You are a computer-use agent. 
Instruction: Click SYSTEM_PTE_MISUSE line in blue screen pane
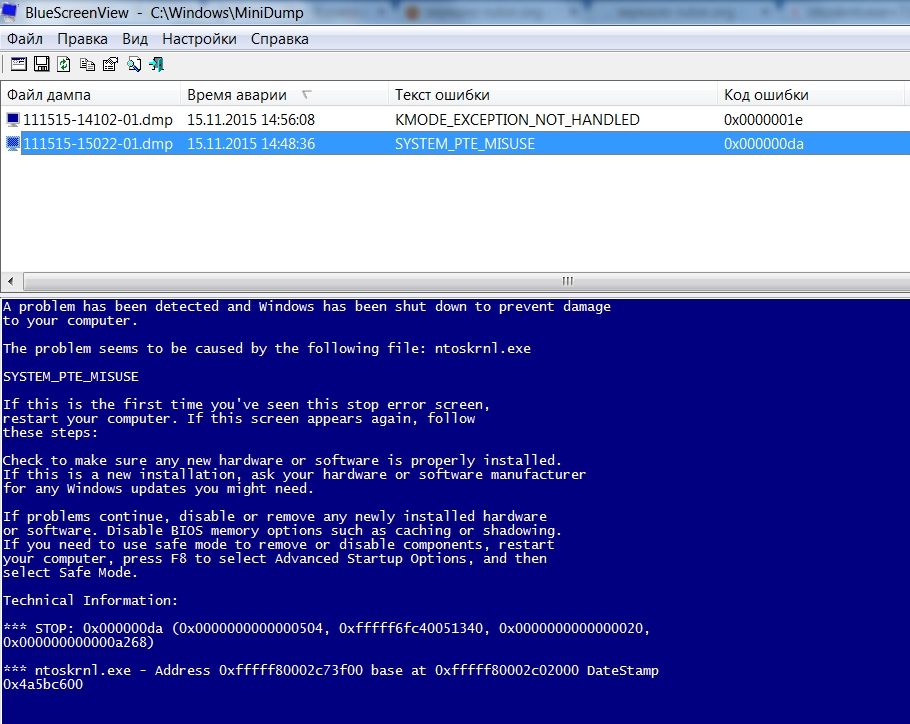(71, 377)
